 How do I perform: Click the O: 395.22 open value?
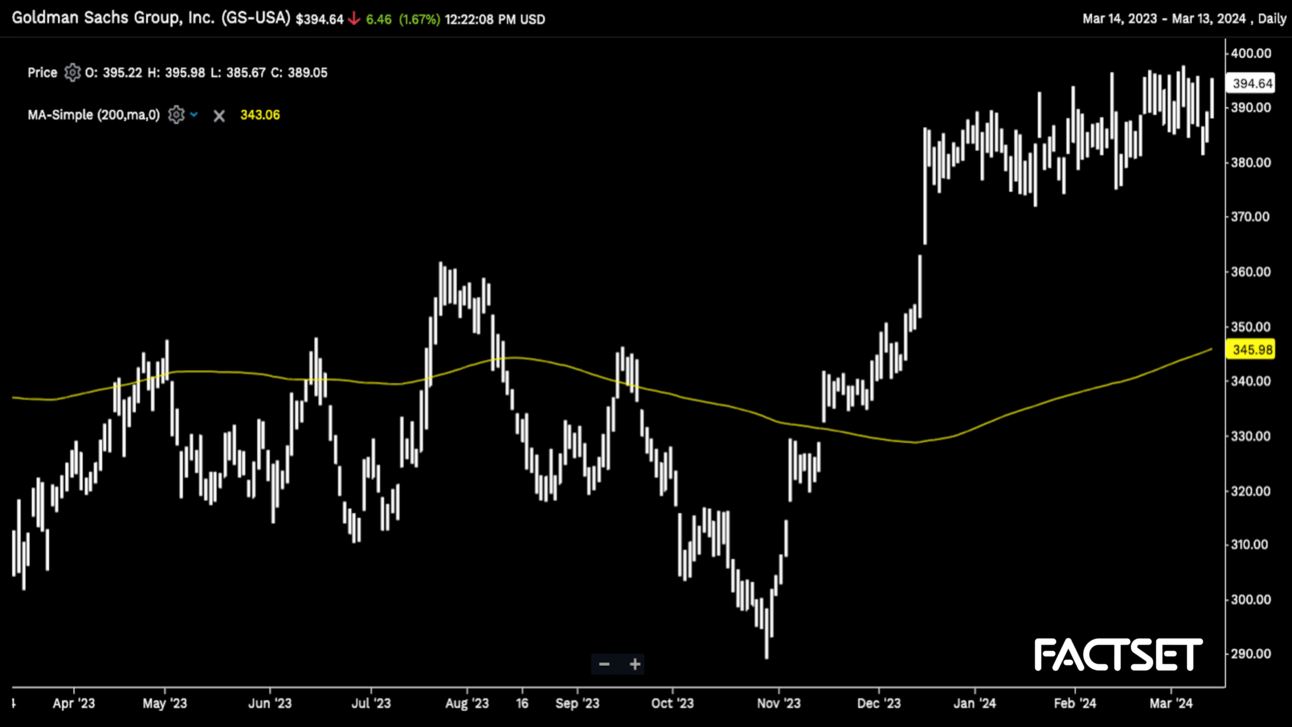pyautogui.click(x=114, y=73)
